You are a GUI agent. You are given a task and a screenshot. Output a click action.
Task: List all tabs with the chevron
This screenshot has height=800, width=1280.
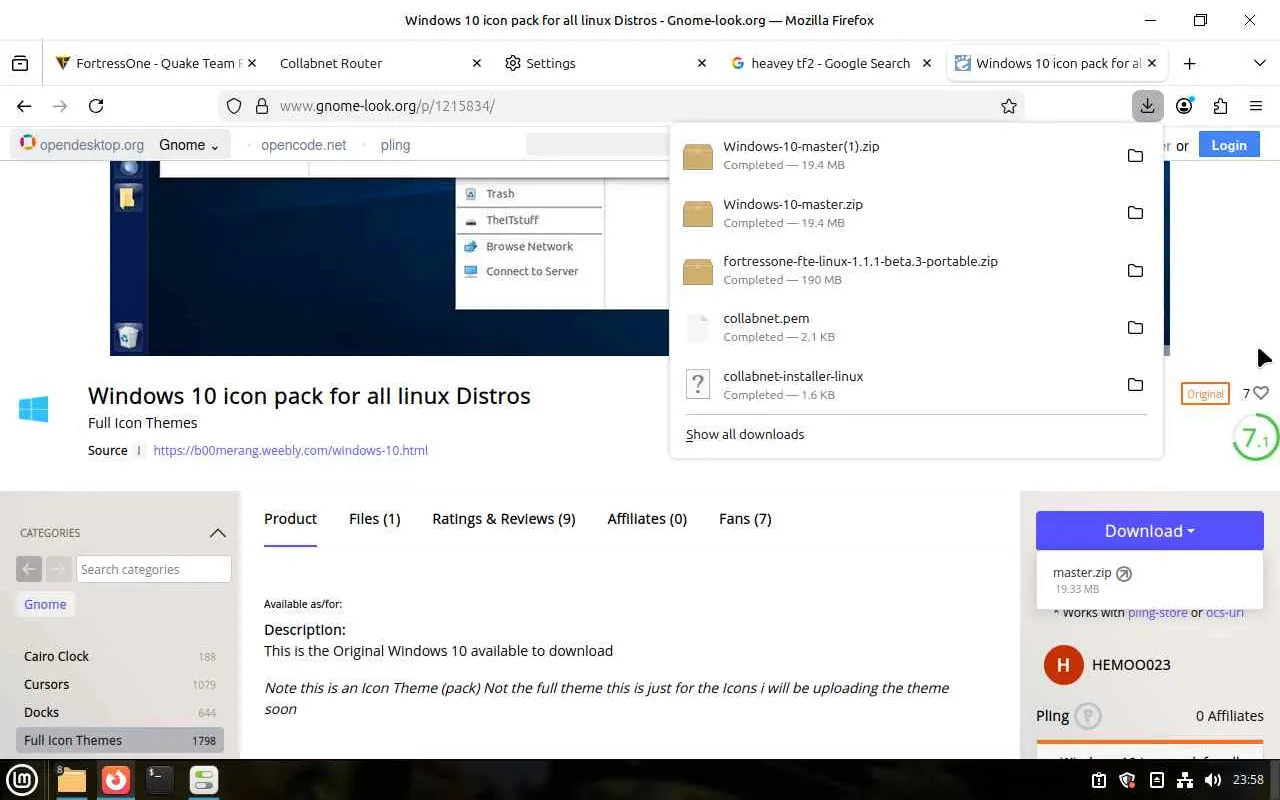tap(1259, 63)
